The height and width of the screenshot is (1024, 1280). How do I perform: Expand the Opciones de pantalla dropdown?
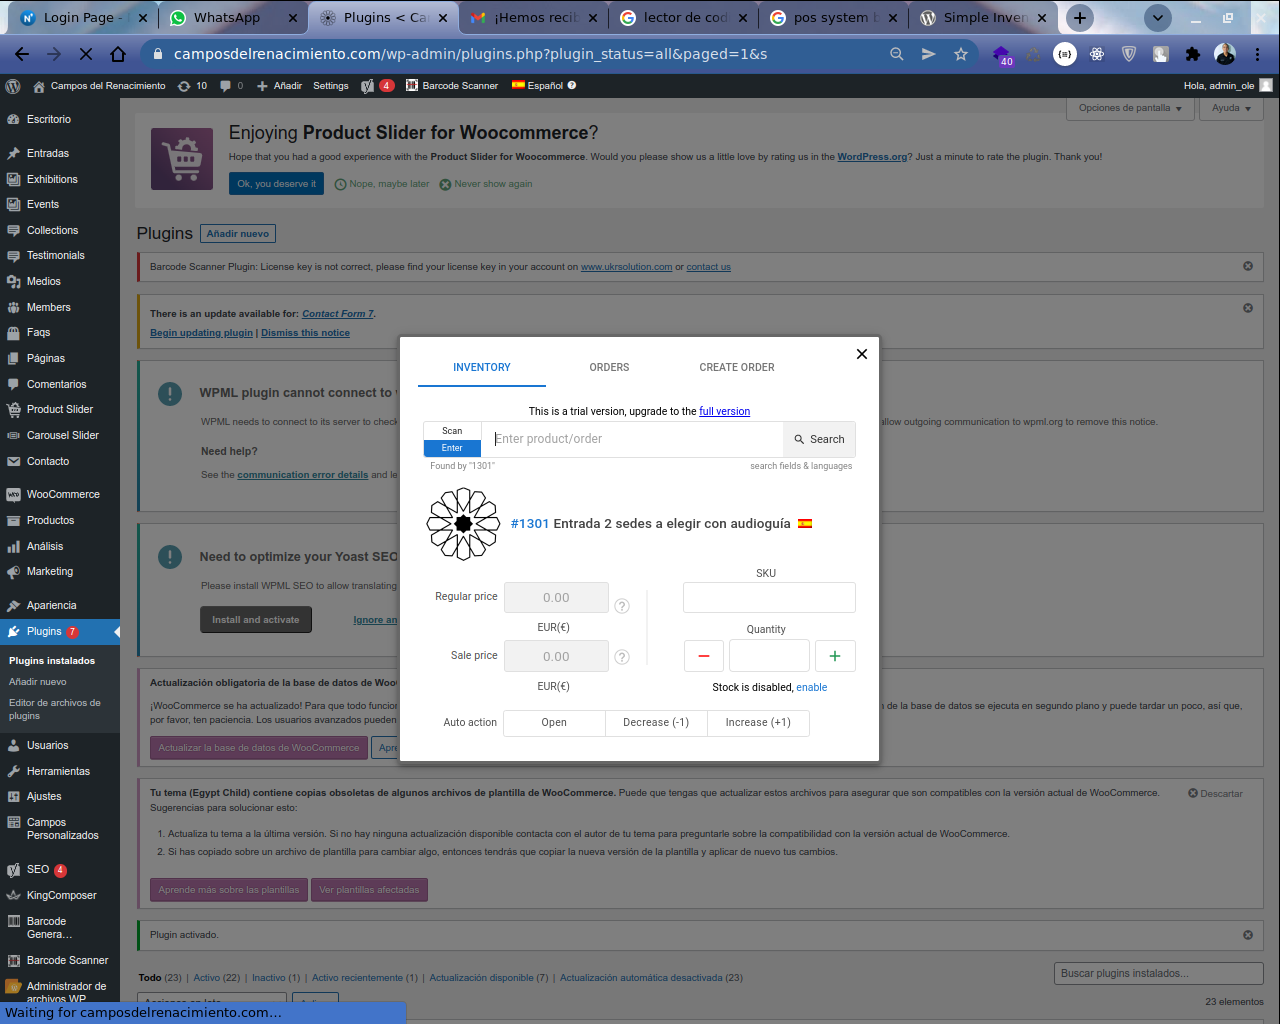[1130, 108]
